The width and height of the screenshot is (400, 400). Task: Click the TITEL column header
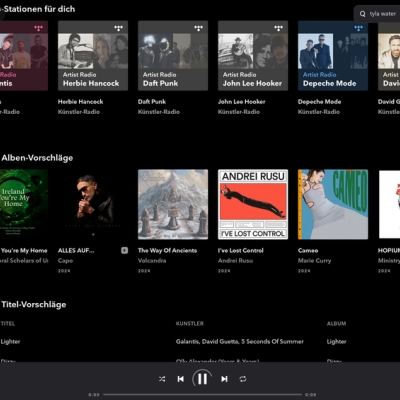8,323
